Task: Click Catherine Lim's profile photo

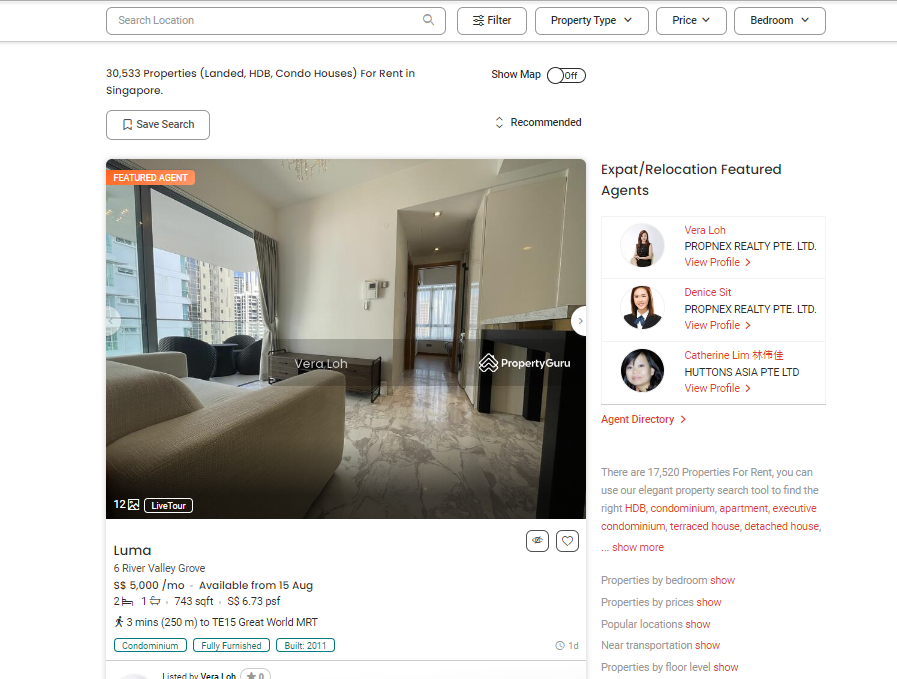Action: pyautogui.click(x=642, y=371)
